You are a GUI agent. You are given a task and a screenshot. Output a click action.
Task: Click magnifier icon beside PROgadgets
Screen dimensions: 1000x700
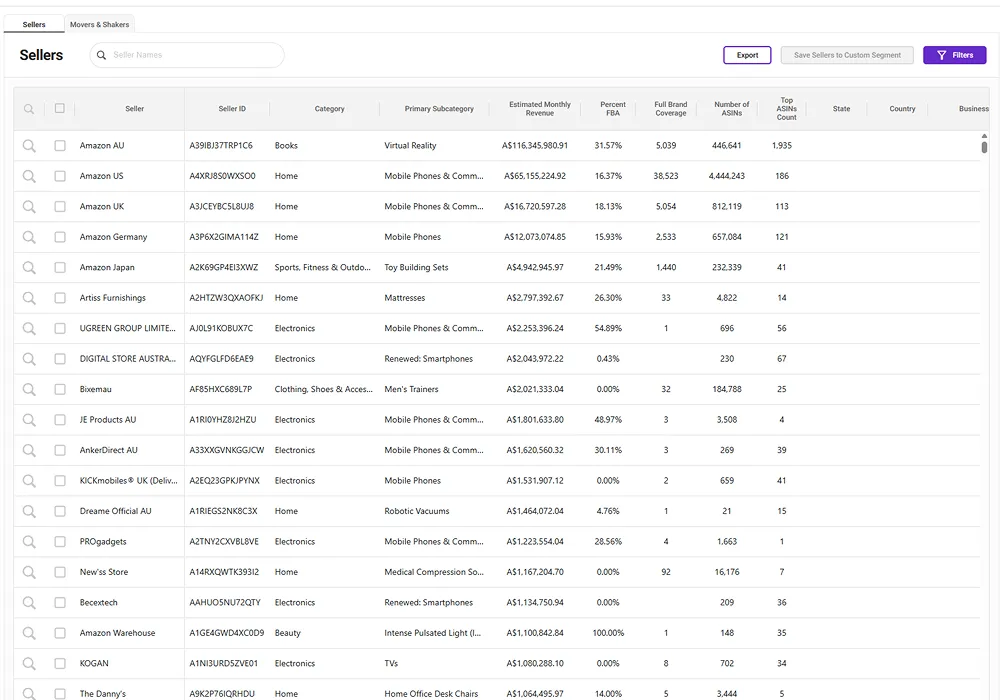point(29,542)
